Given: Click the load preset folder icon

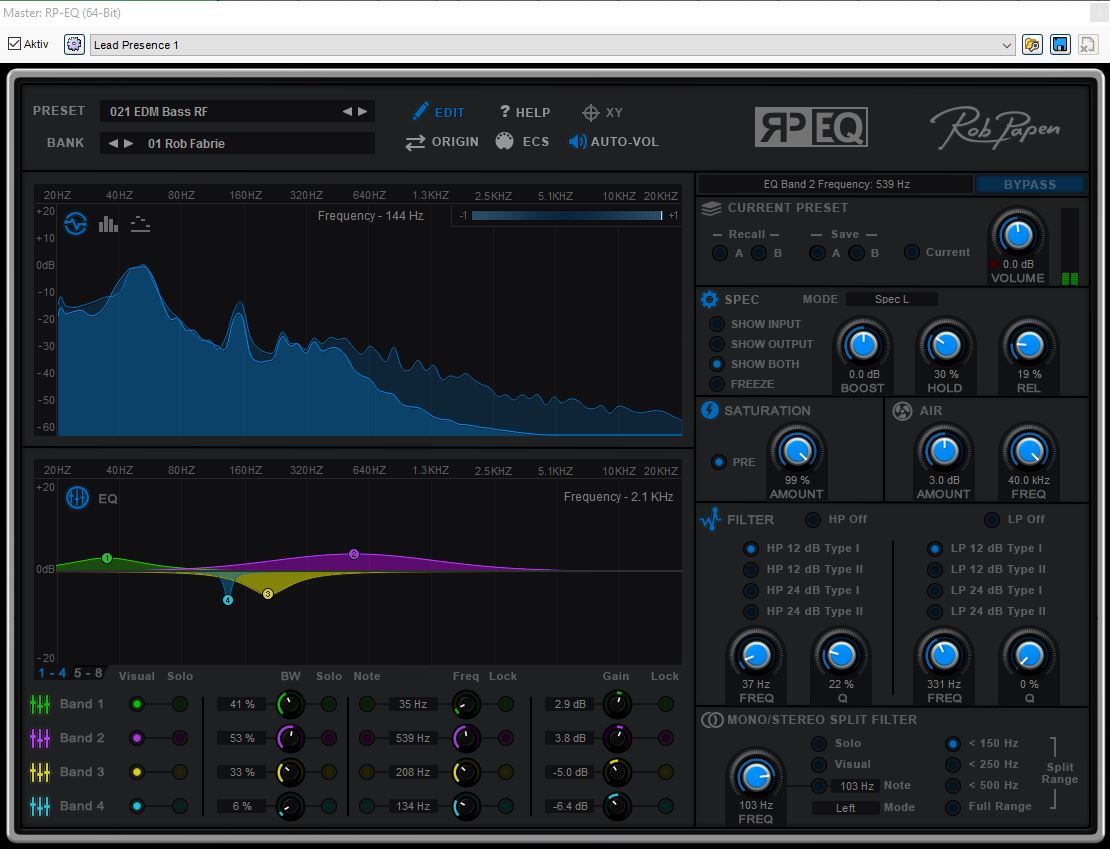Looking at the screenshot, I should [x=1032, y=45].
